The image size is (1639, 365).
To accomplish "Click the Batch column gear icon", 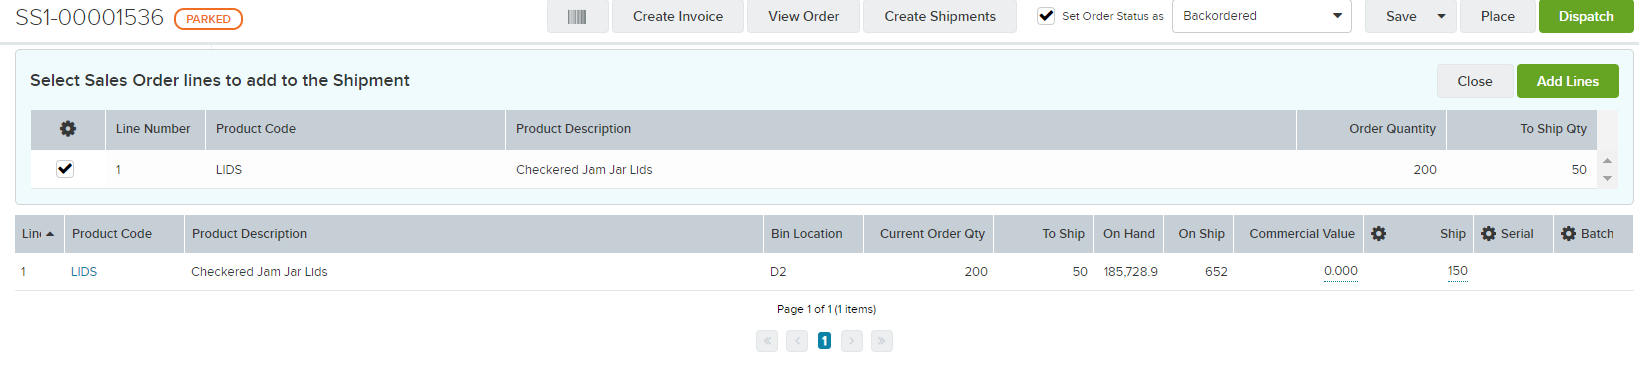I will (1568, 233).
